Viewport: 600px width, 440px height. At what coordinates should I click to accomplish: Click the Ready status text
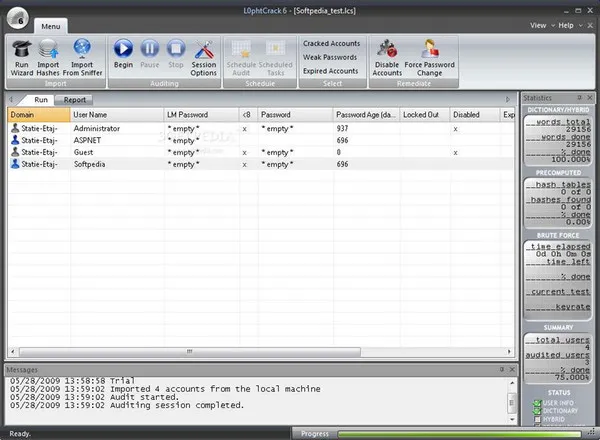click(20, 433)
